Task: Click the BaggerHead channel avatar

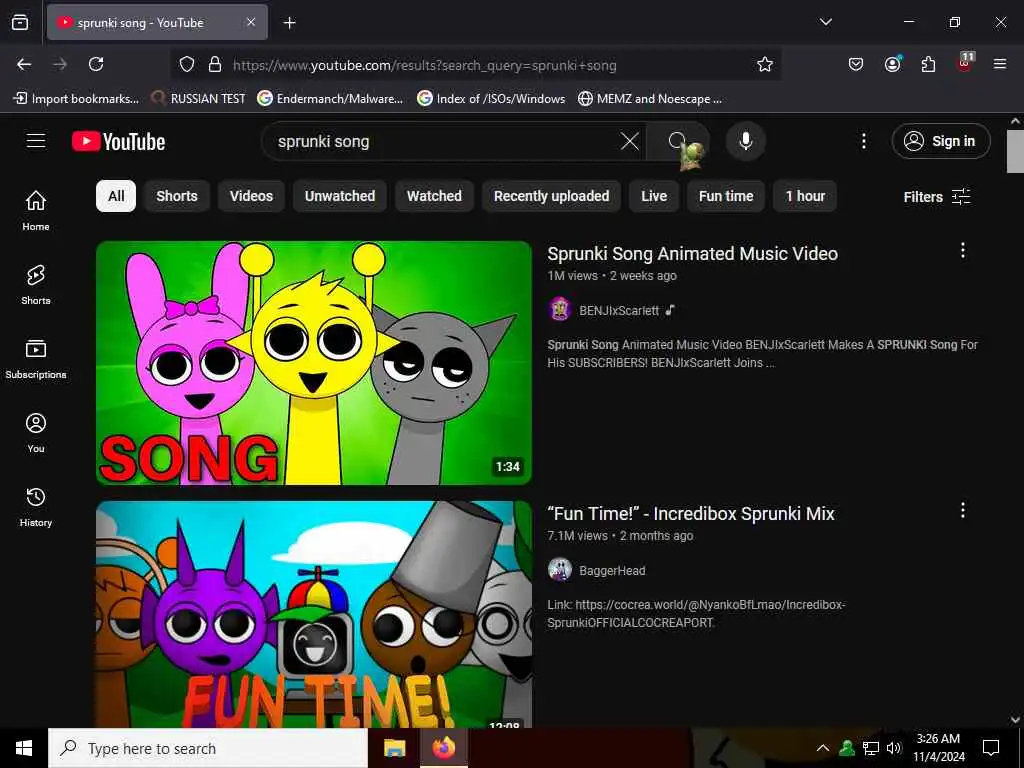Action: point(560,569)
